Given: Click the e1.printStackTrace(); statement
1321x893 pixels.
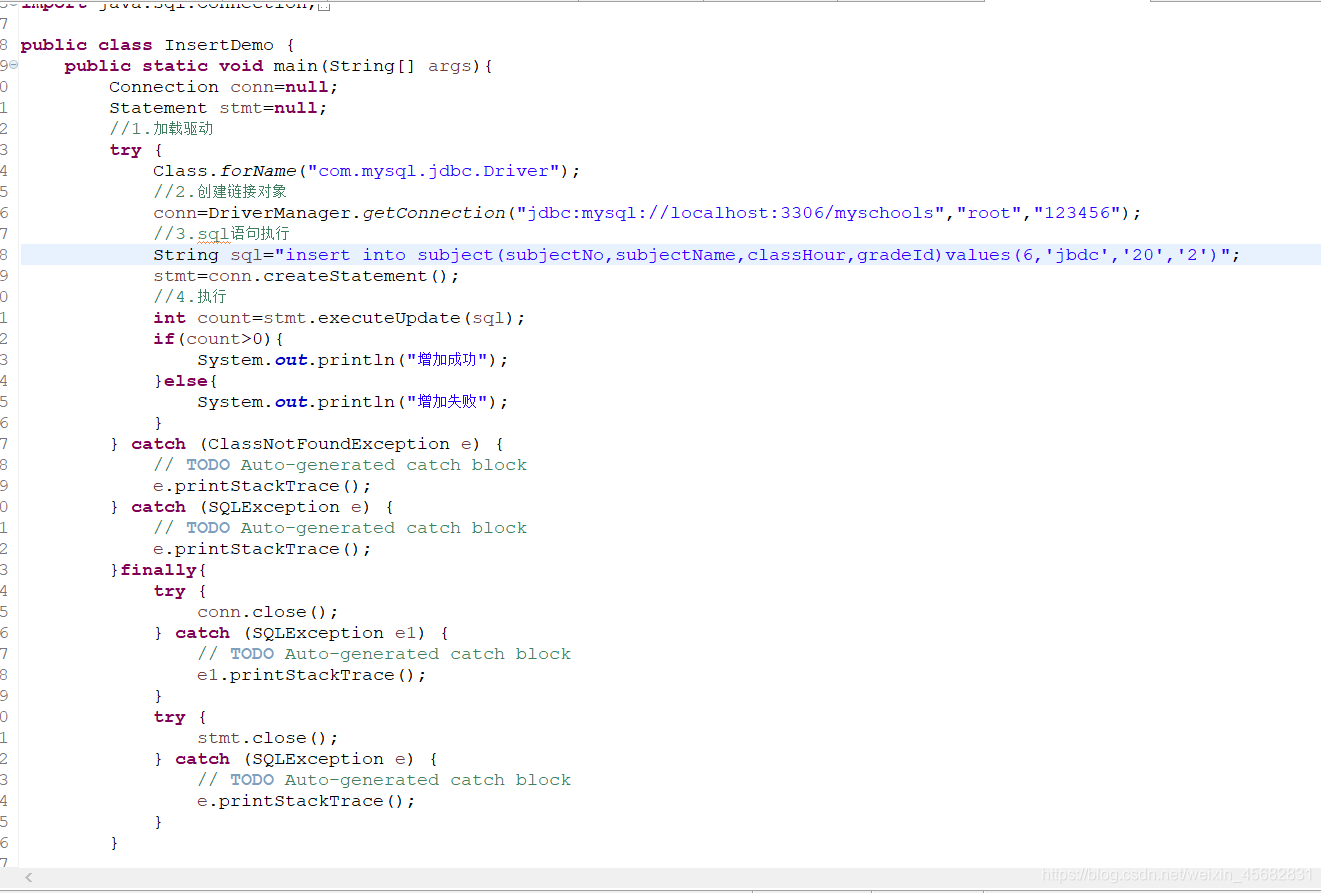Looking at the screenshot, I should (312, 675).
